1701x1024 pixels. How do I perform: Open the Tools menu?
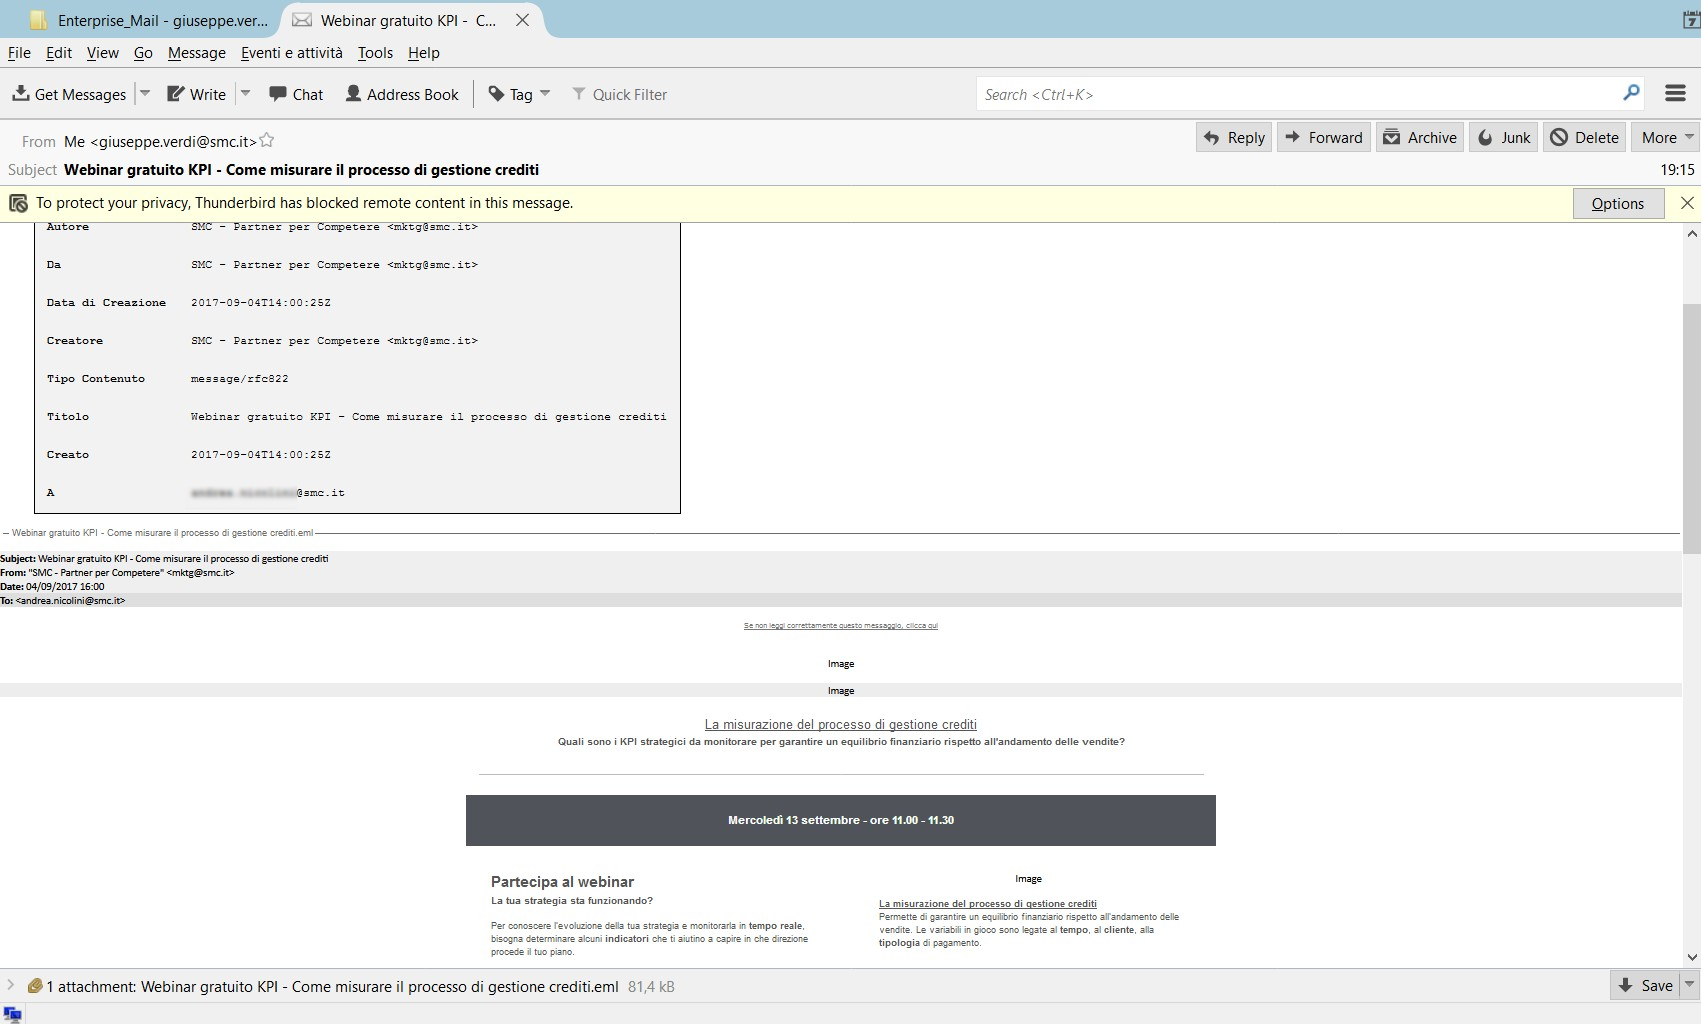coord(375,53)
